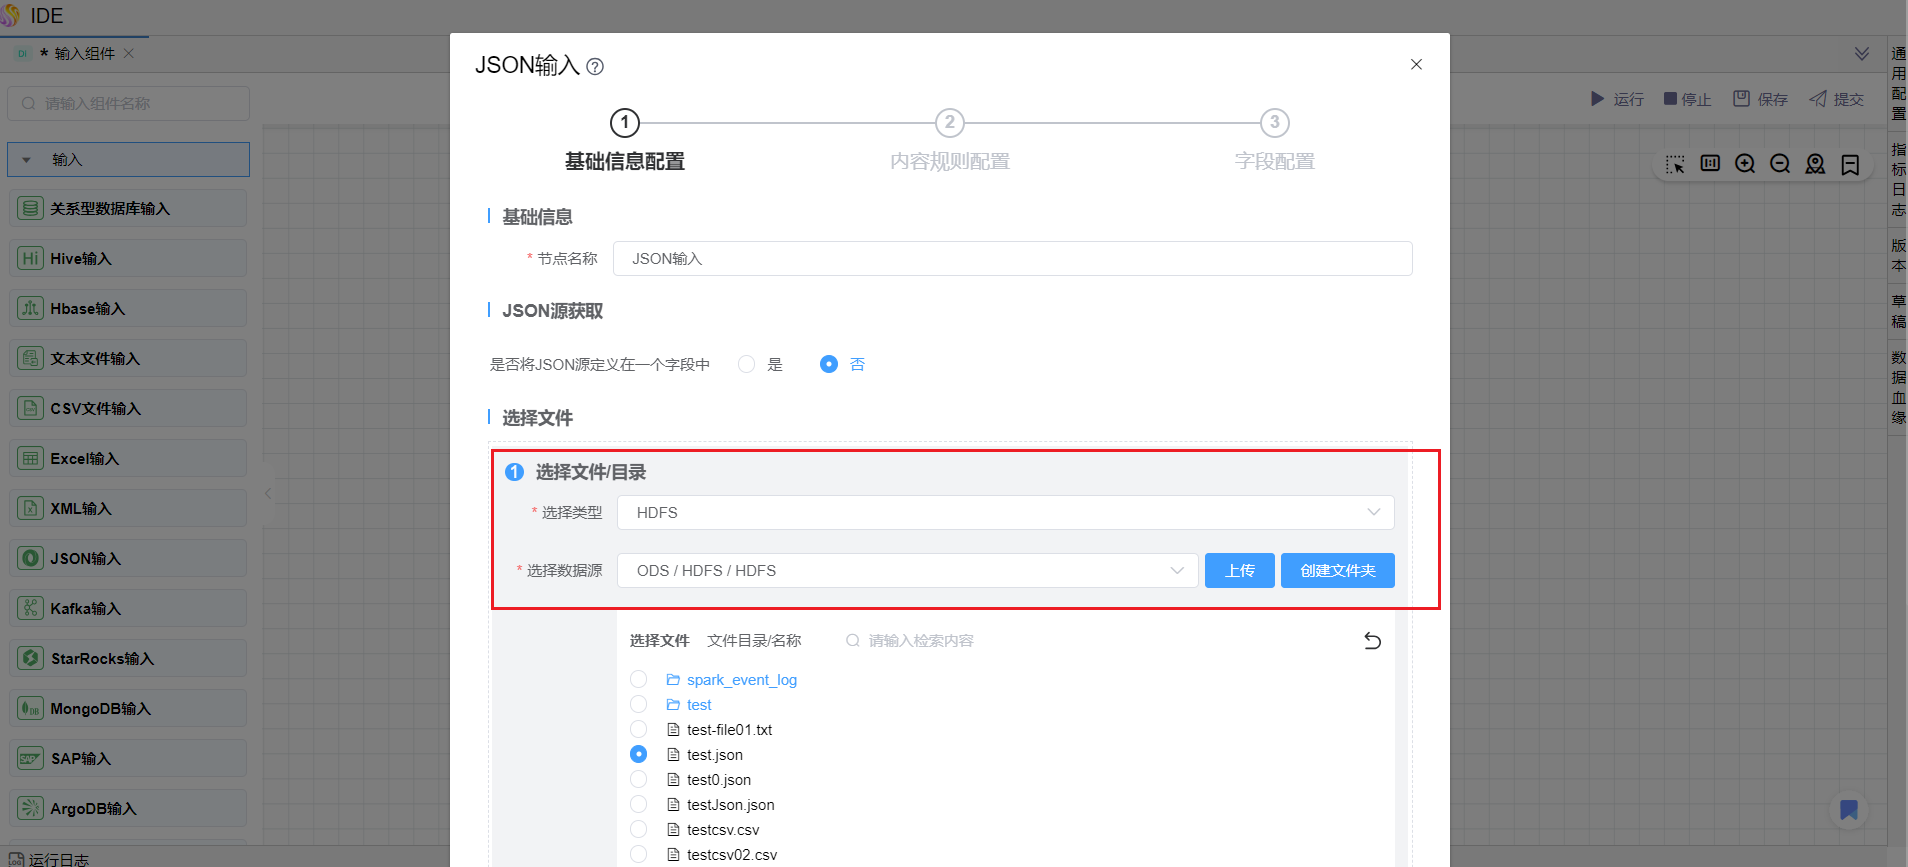Viewport: 1908px width, 867px height.
Task: Go to step 2 内容规则配置
Action: [949, 140]
